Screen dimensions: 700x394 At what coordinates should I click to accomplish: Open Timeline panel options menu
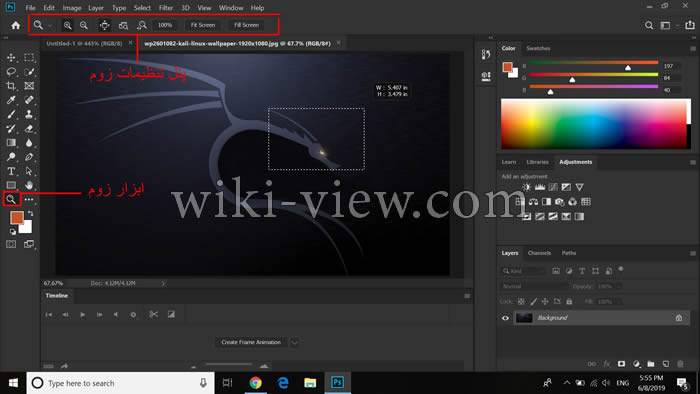tap(467, 296)
